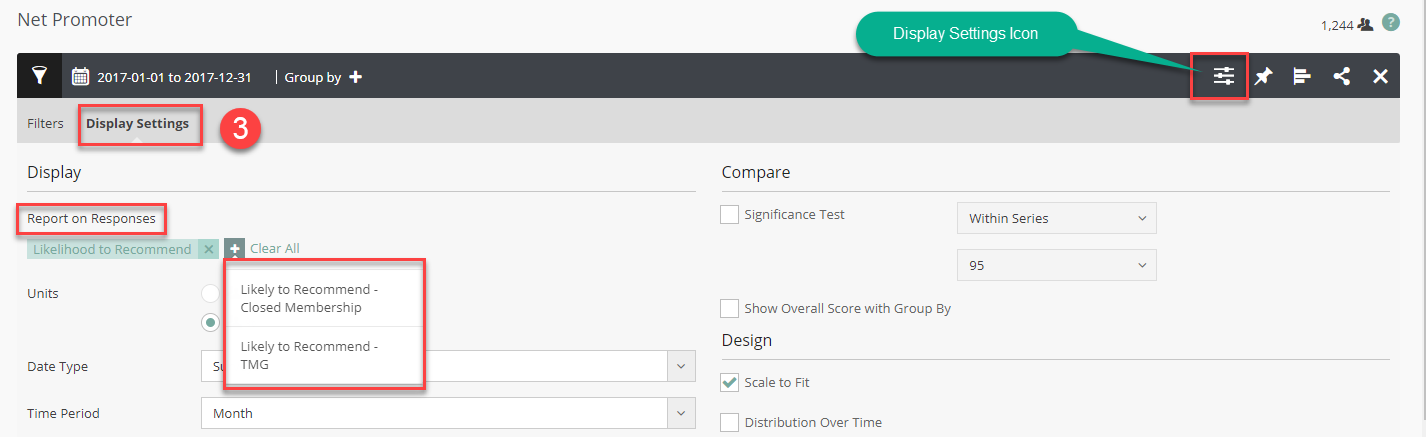Click the bar chart type icon
Viewport: 1426px width, 437px height.
(x=1302, y=76)
